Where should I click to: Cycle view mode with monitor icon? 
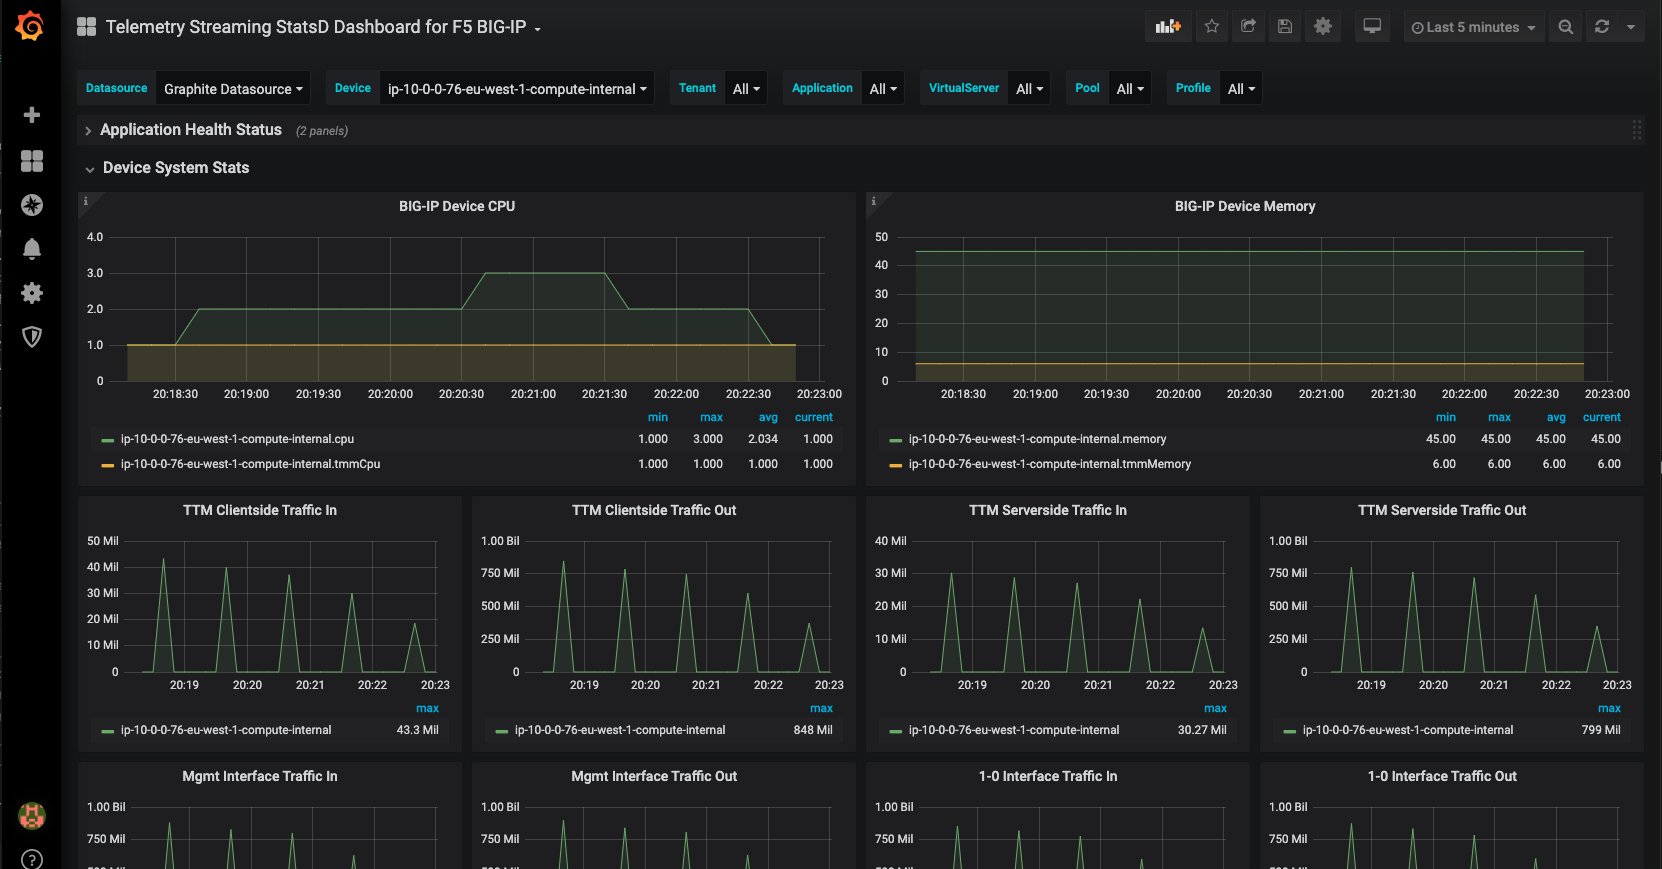1372,27
